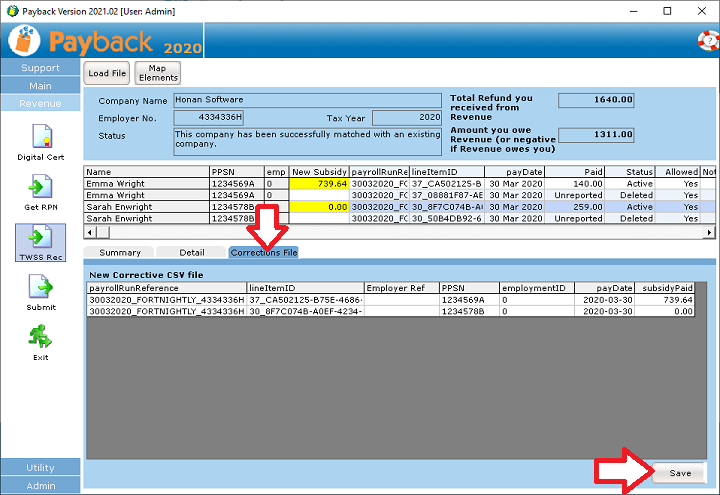The height and width of the screenshot is (495, 720).
Task: Click the Submit icon
Action: pyautogui.click(x=40, y=290)
